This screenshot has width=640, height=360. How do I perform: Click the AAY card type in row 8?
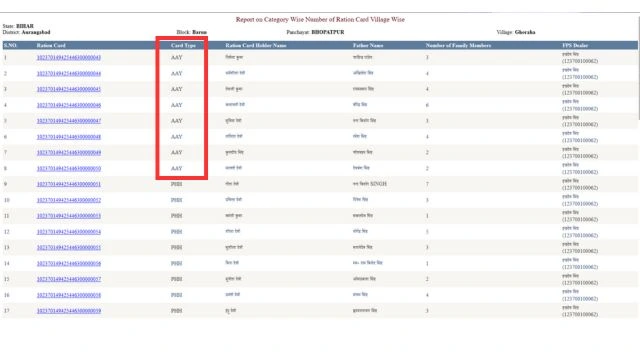(x=176, y=169)
